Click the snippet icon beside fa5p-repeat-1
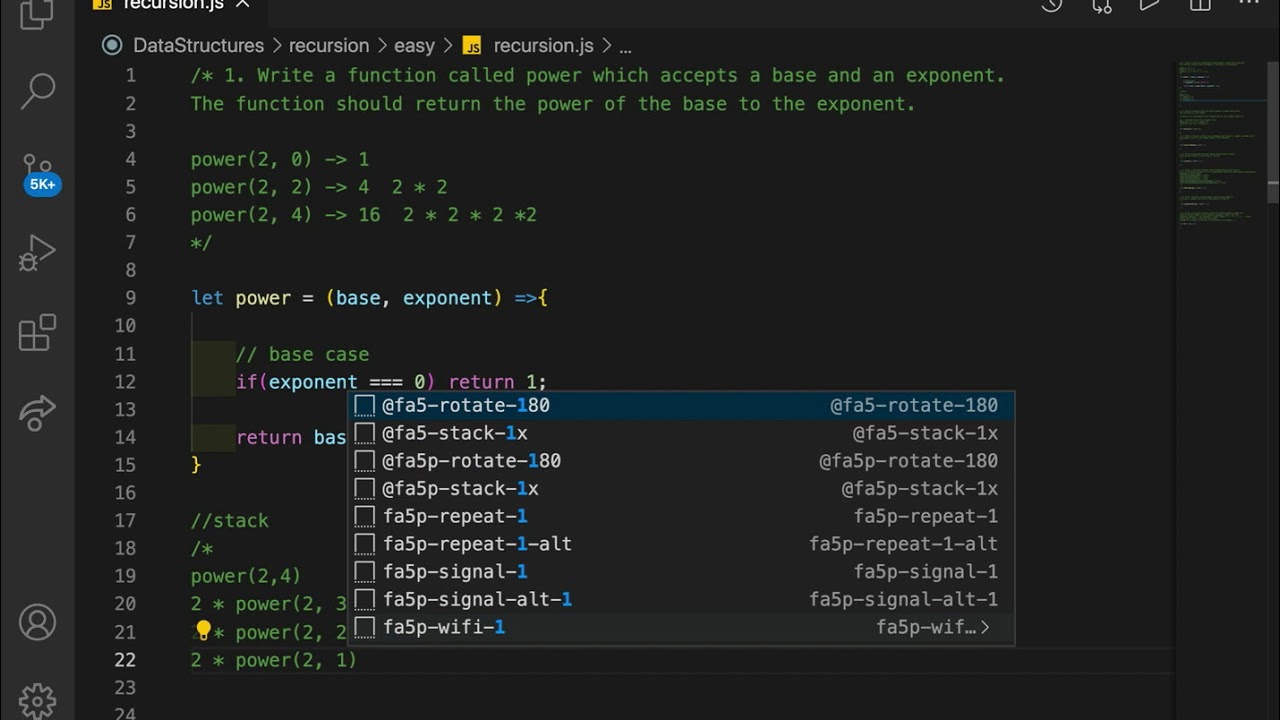Viewport: 1280px width, 720px height. pyautogui.click(x=365, y=516)
